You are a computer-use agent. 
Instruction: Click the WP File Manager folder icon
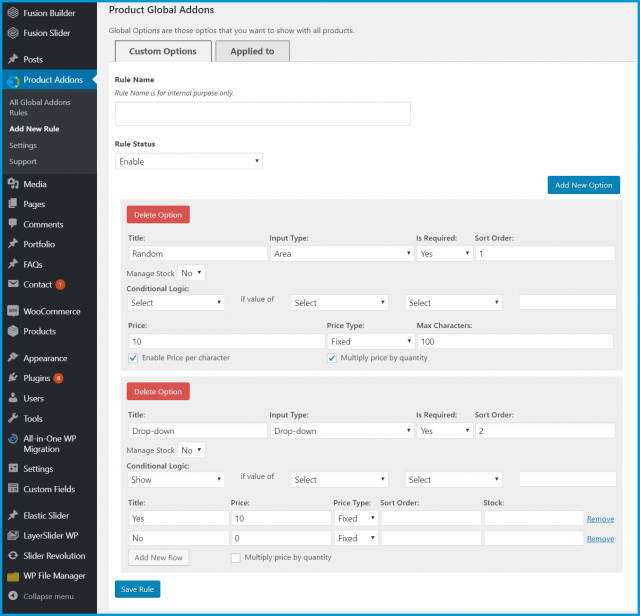12,576
